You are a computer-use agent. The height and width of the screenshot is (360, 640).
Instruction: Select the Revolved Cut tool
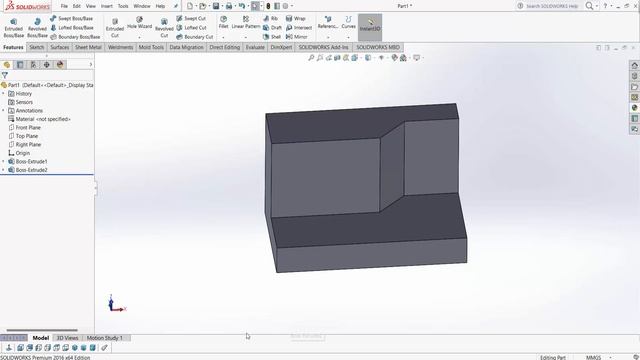click(x=164, y=28)
